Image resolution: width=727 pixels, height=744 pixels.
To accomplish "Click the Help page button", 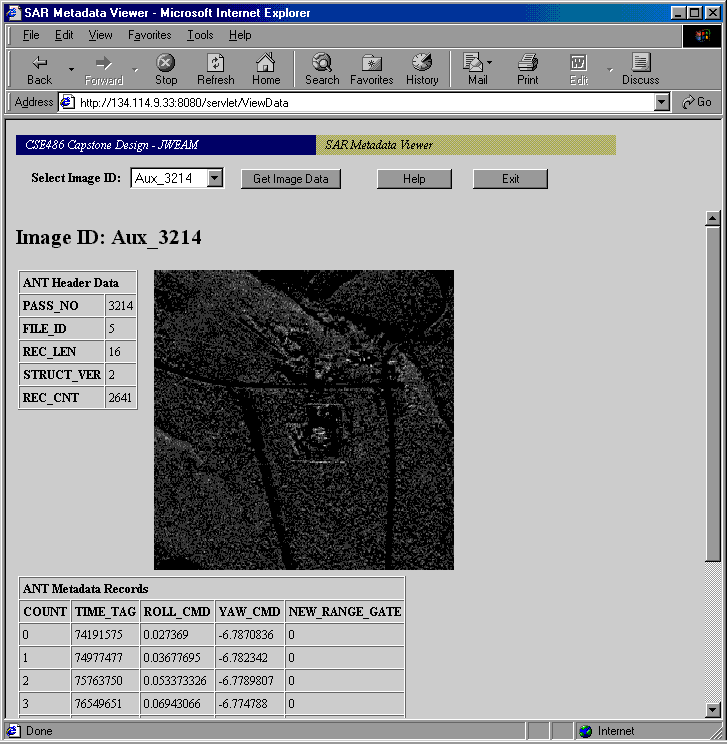I will pyautogui.click(x=414, y=179).
